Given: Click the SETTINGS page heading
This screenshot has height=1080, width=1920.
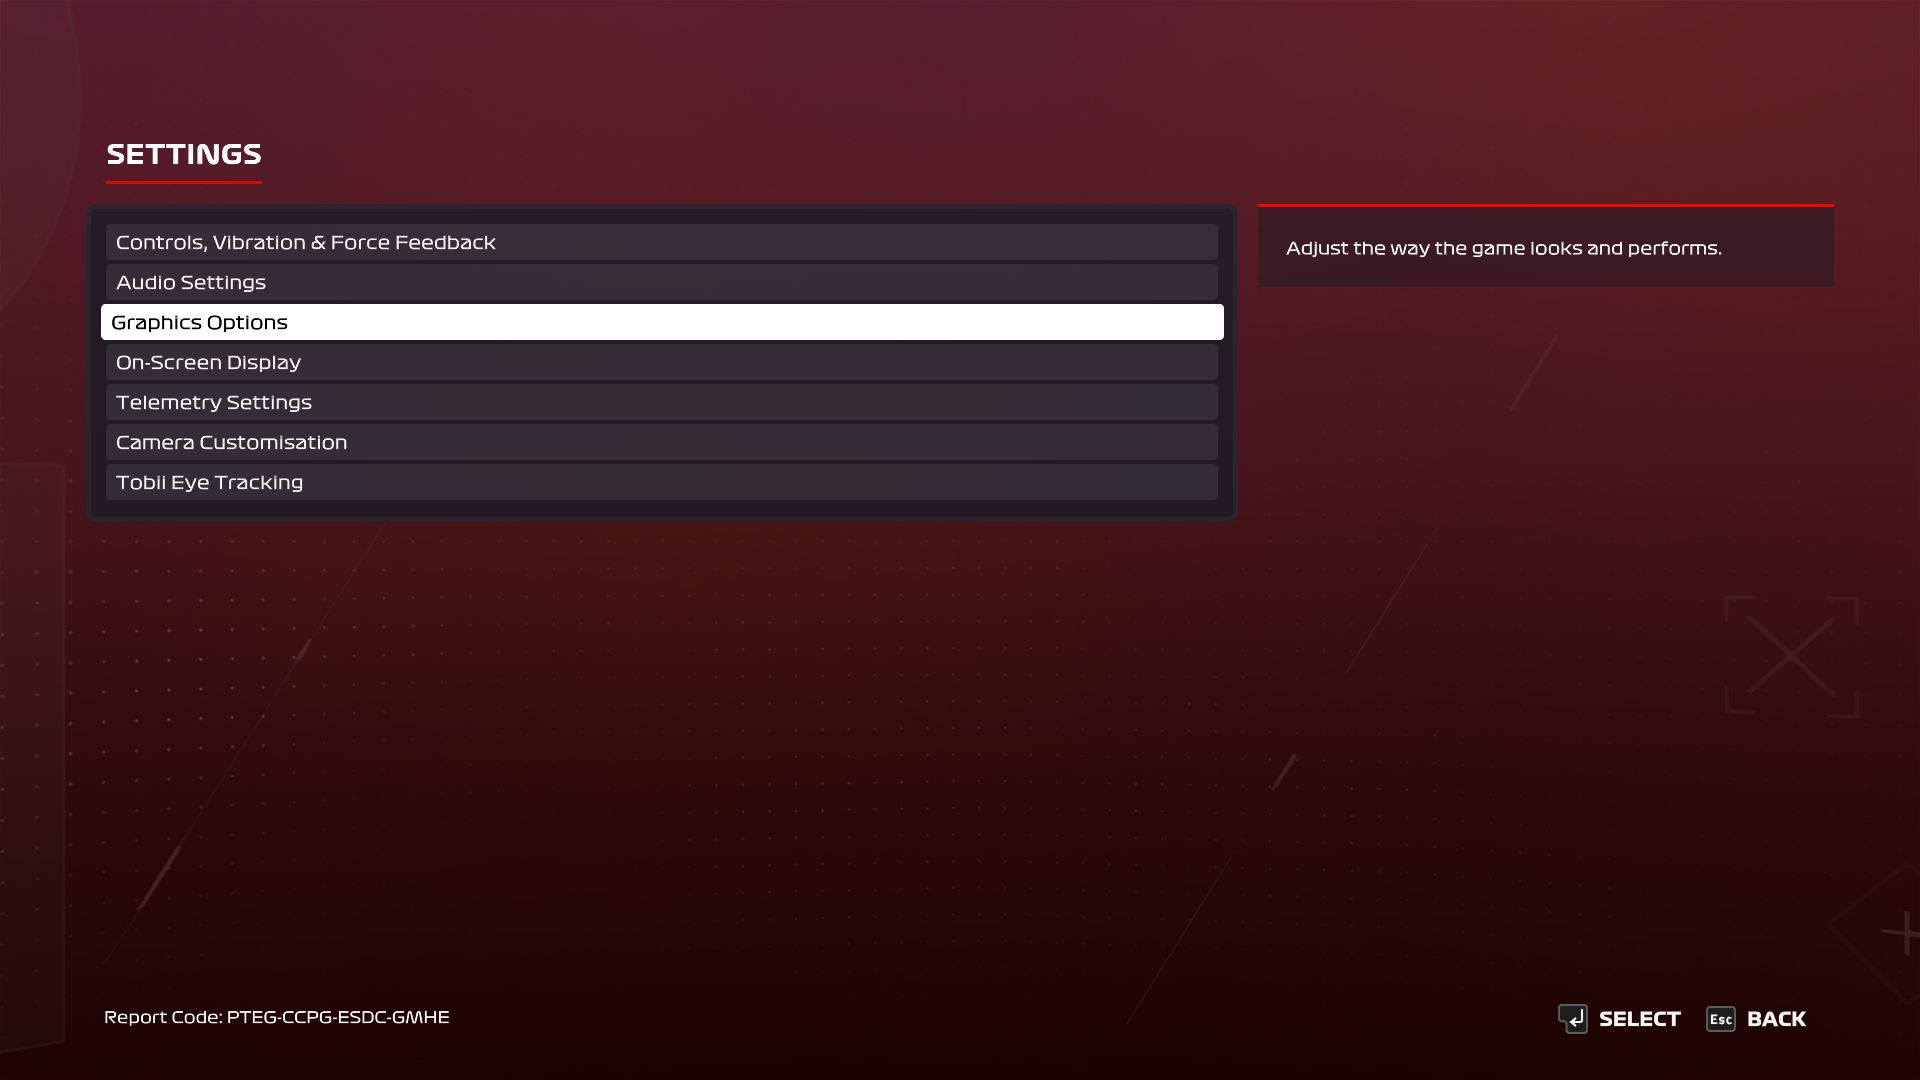Looking at the screenshot, I should coord(184,154).
